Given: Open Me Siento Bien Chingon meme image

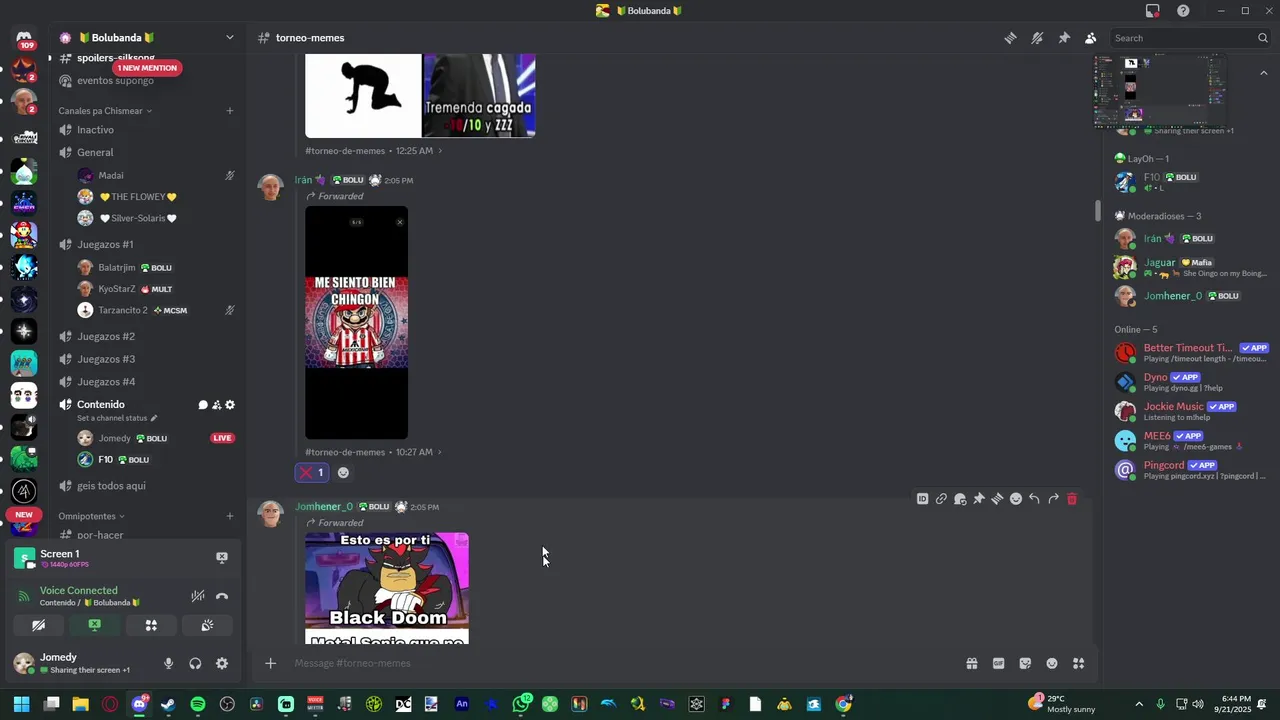Looking at the screenshot, I should (356, 322).
